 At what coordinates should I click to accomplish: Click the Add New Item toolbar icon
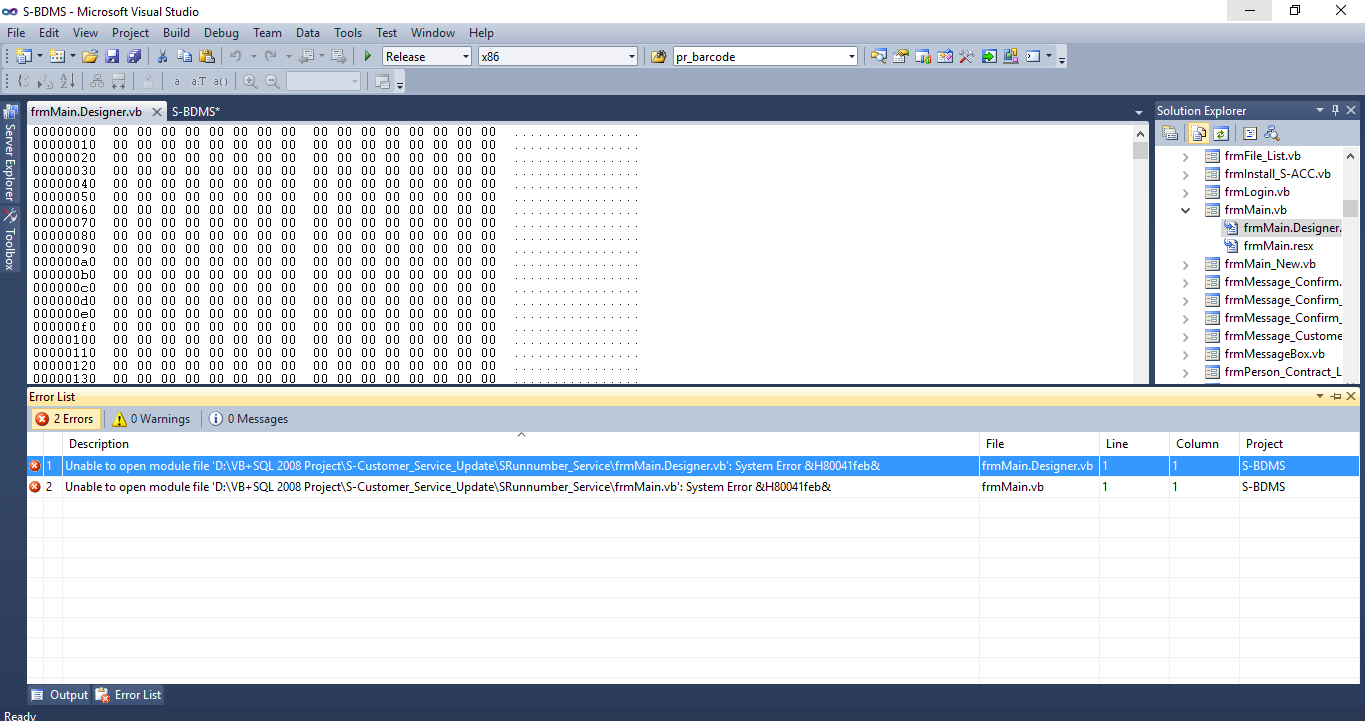(x=56, y=56)
